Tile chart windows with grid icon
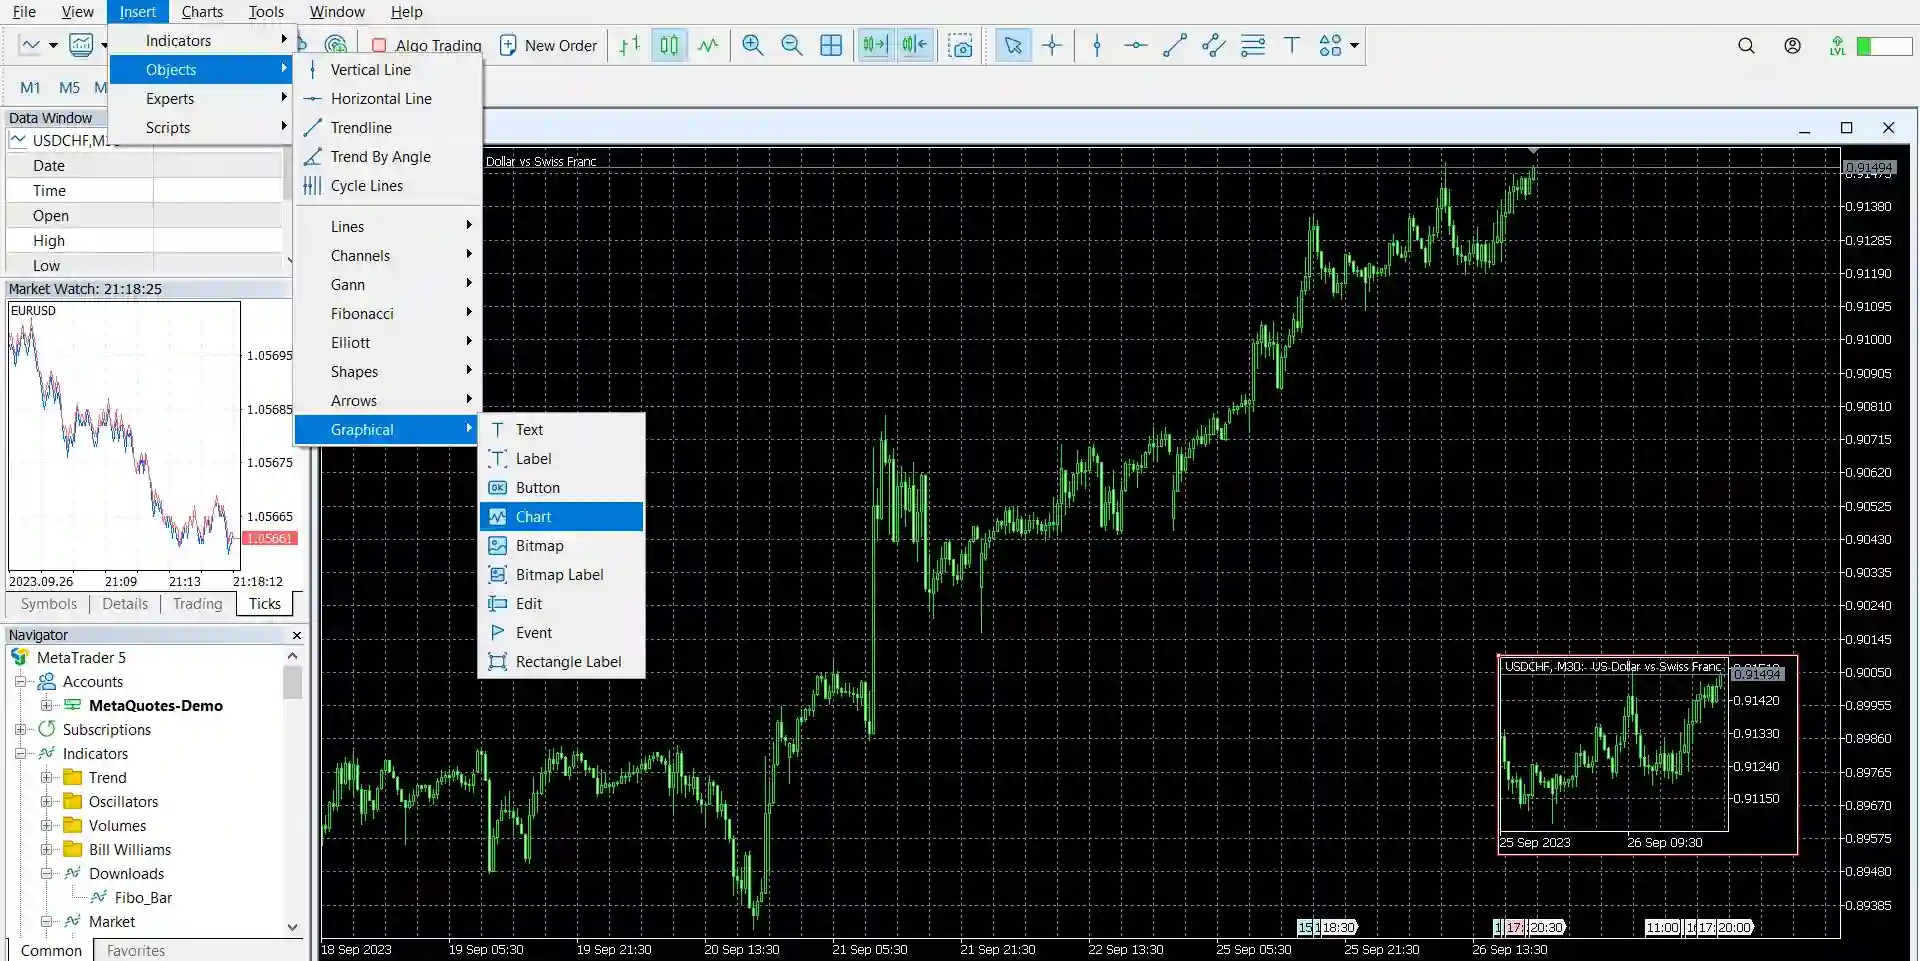 [x=831, y=45]
